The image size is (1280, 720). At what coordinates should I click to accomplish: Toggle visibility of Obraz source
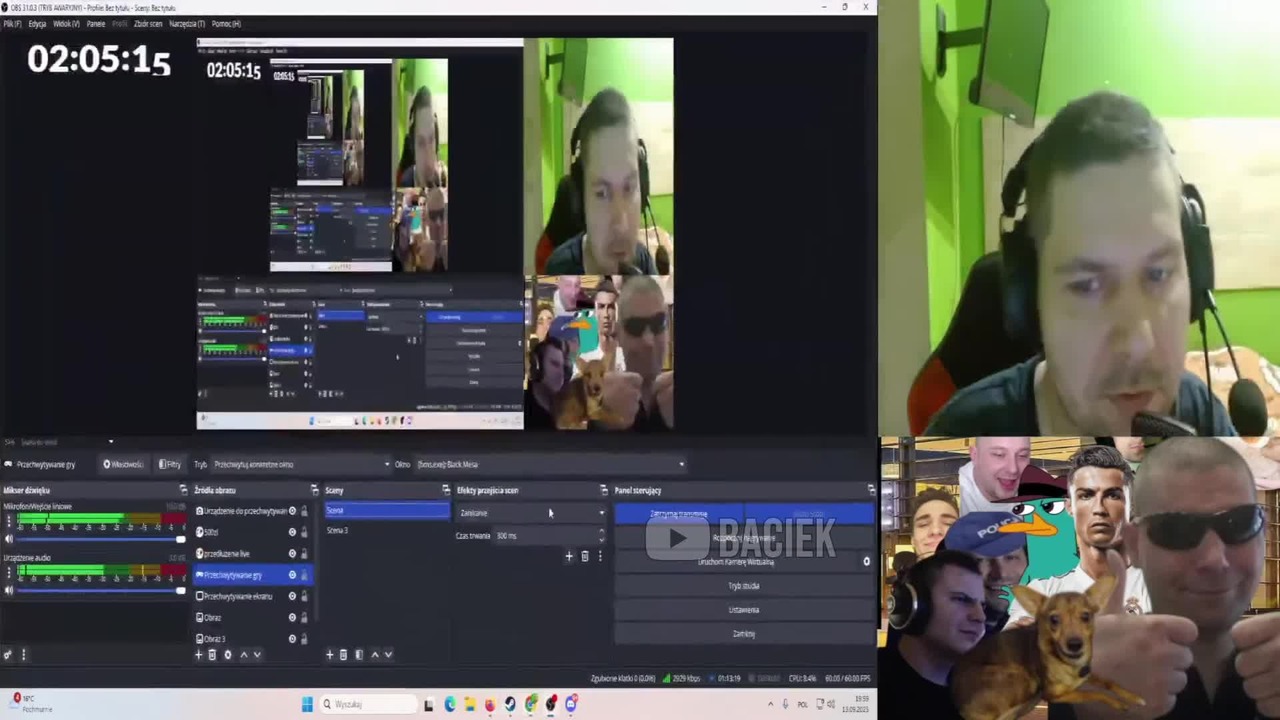point(292,618)
